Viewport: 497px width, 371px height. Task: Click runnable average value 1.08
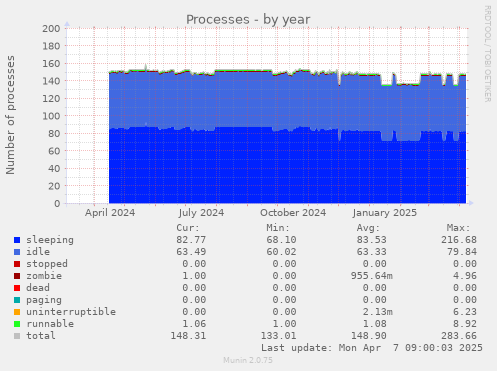(x=375, y=324)
